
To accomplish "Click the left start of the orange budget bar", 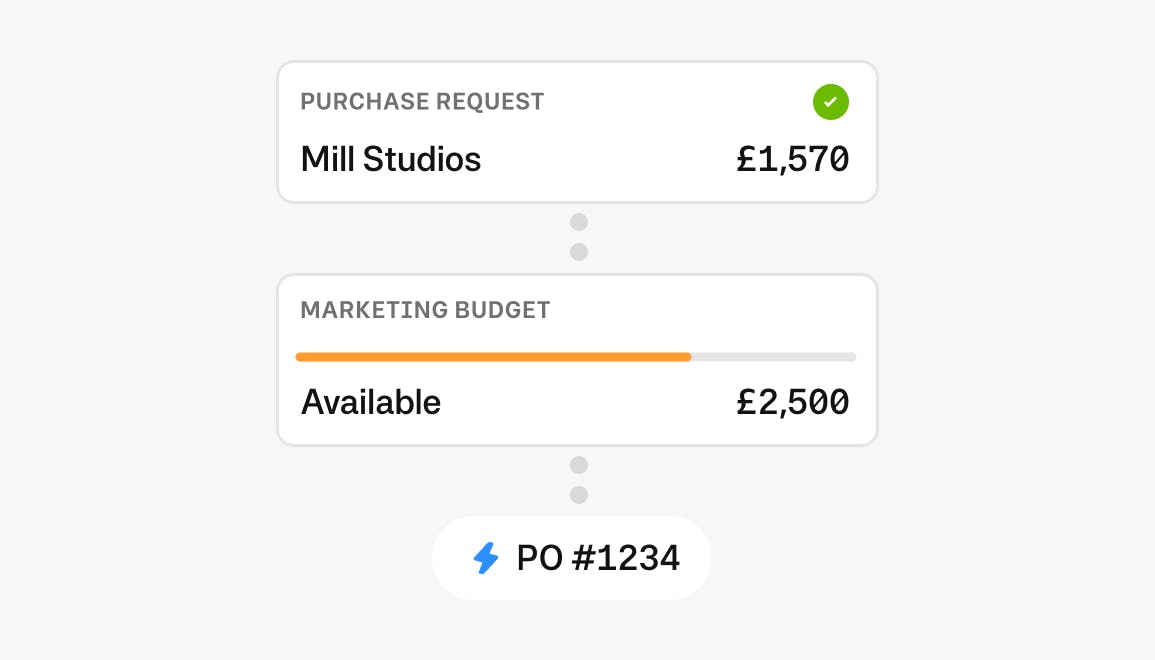I will pyautogui.click(x=300, y=357).
